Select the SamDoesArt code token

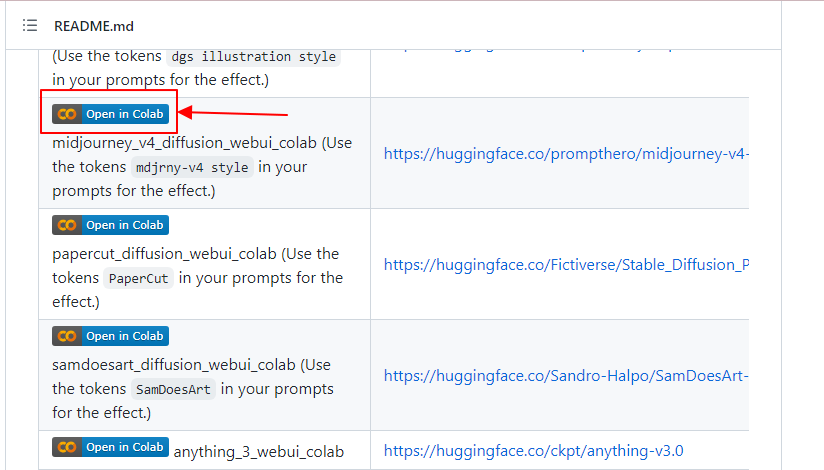[173, 390]
